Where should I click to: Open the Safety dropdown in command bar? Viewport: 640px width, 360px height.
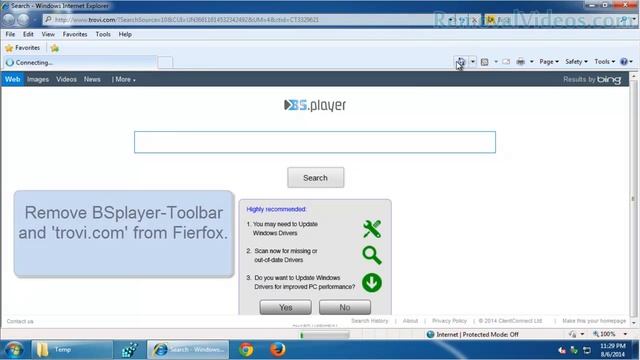[576, 62]
